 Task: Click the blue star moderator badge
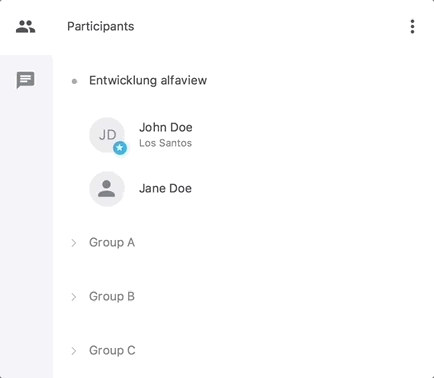(x=120, y=148)
